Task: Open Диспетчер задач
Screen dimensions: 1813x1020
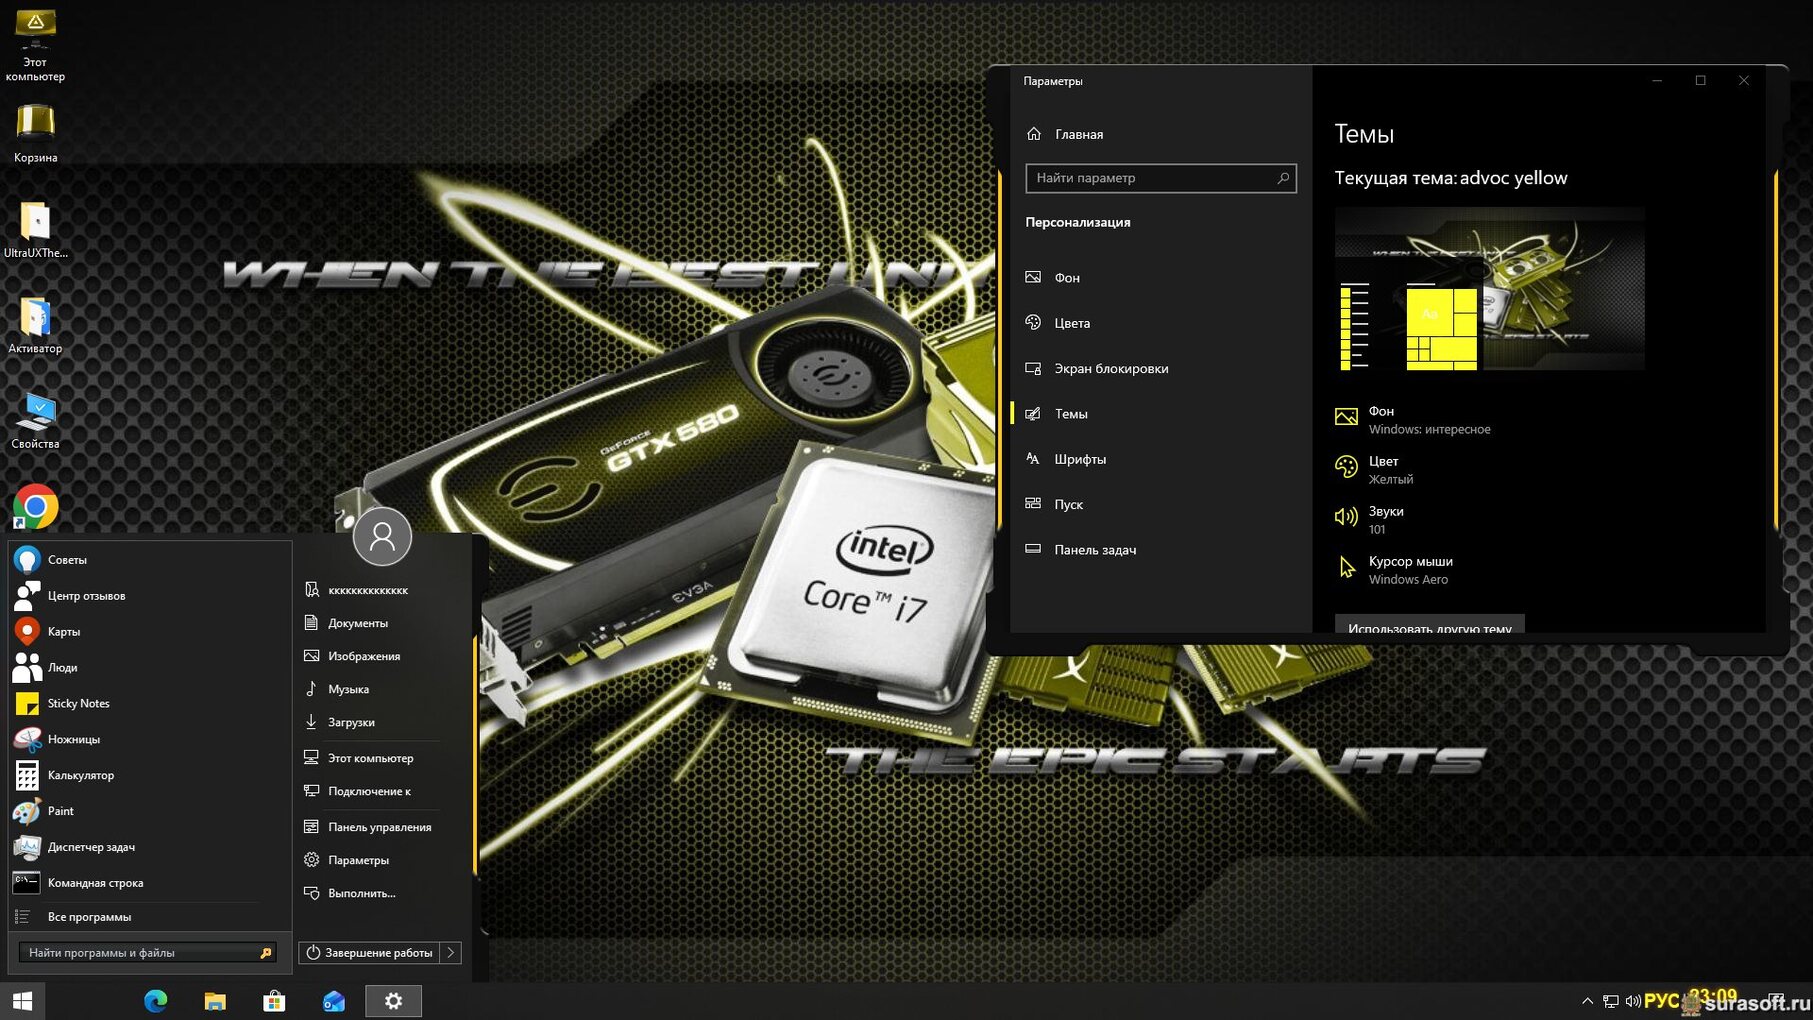Action: 150,847
